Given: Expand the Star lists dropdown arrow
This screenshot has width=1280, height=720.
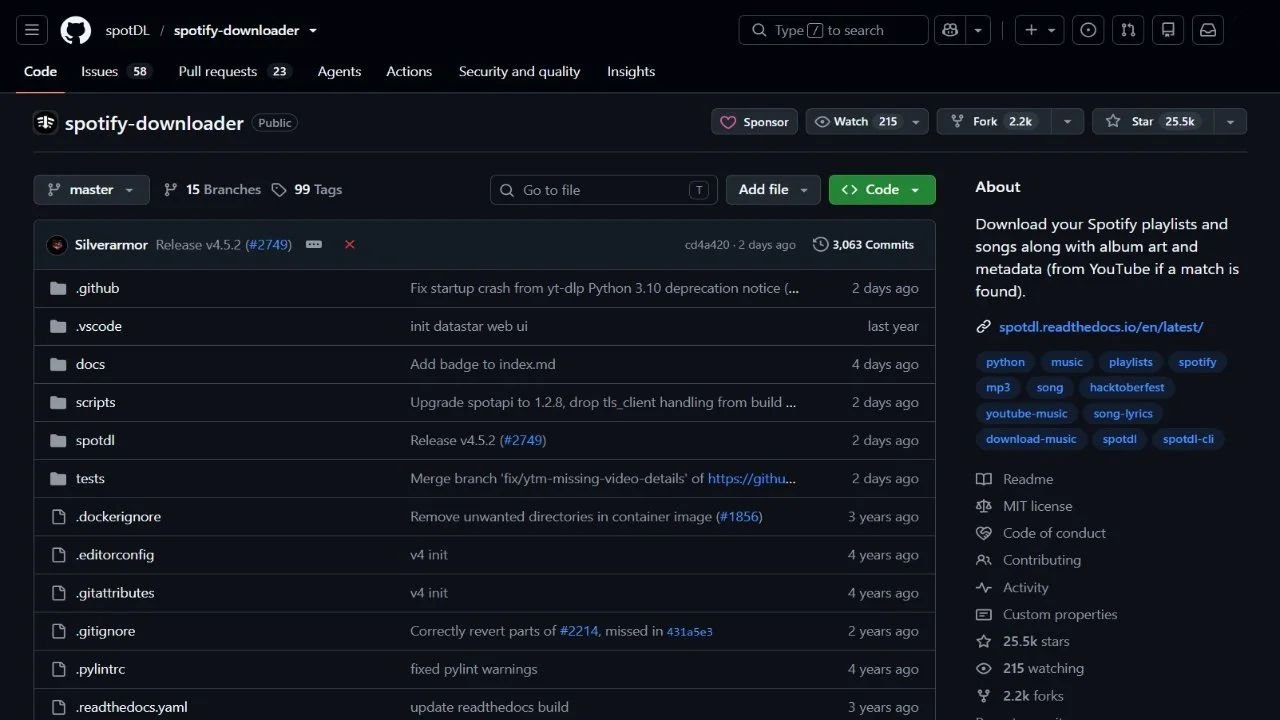Looking at the screenshot, I should coord(1230,122).
